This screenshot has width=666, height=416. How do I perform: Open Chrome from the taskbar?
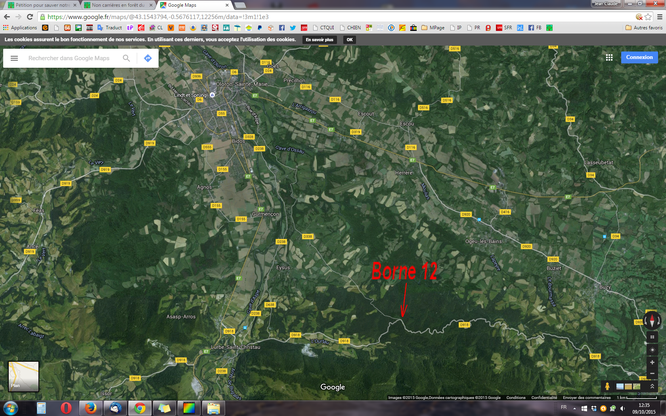139,408
